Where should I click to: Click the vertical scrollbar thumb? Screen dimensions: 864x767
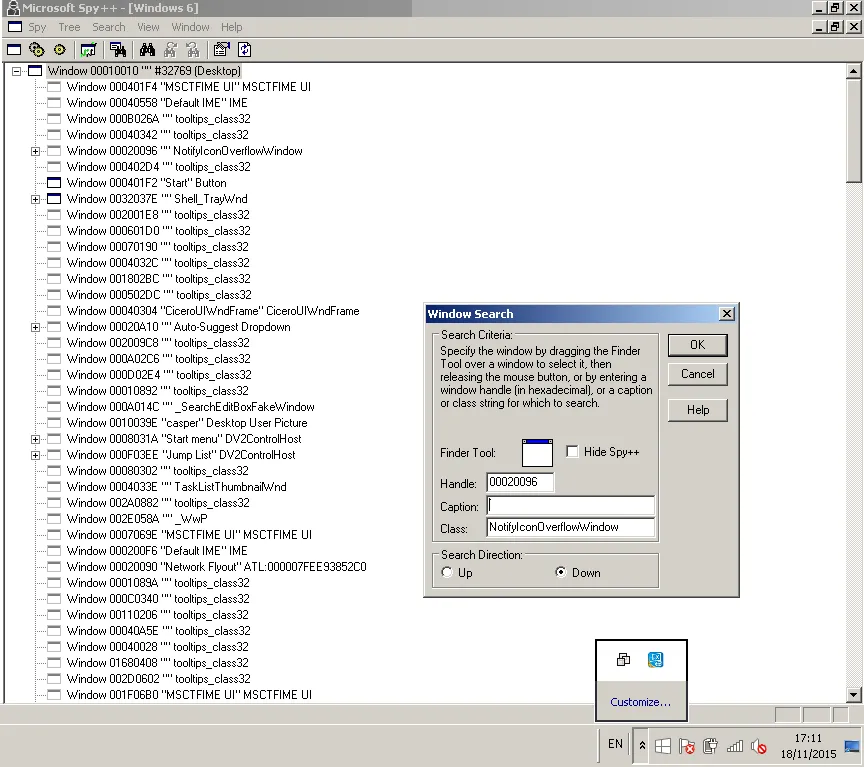(x=853, y=130)
